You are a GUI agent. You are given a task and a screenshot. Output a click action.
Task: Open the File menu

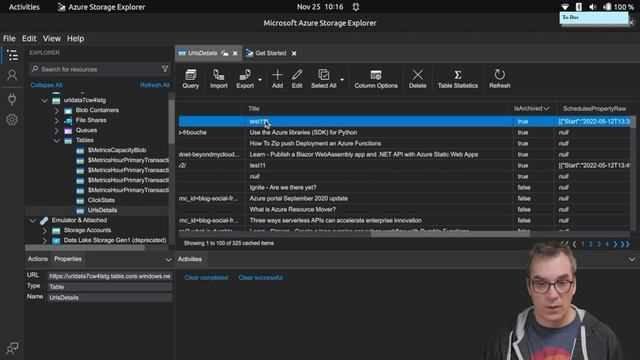point(9,38)
